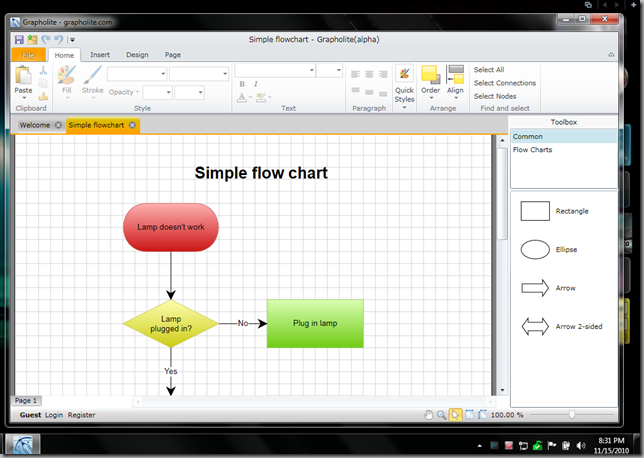Toggle Italic text formatting
Viewport: 644px width, 458px height.
coord(256,84)
